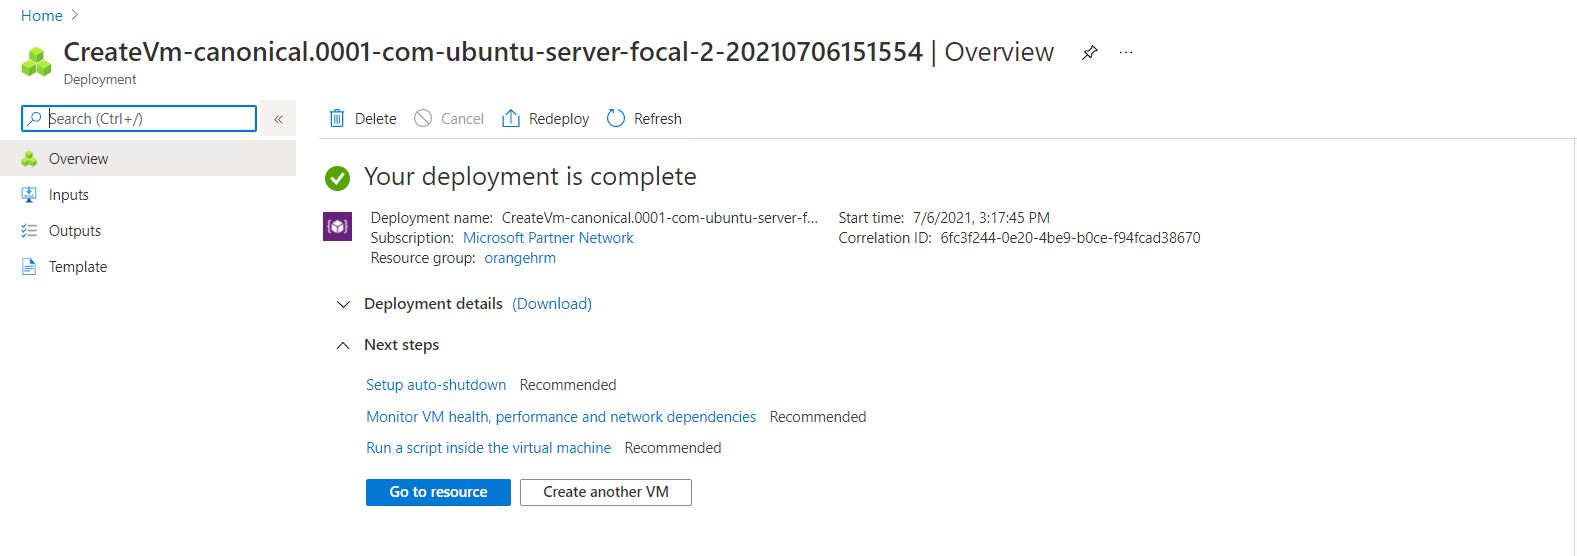The height and width of the screenshot is (556, 1577).
Task: Open the Outputs menu item
Action: [74, 231]
